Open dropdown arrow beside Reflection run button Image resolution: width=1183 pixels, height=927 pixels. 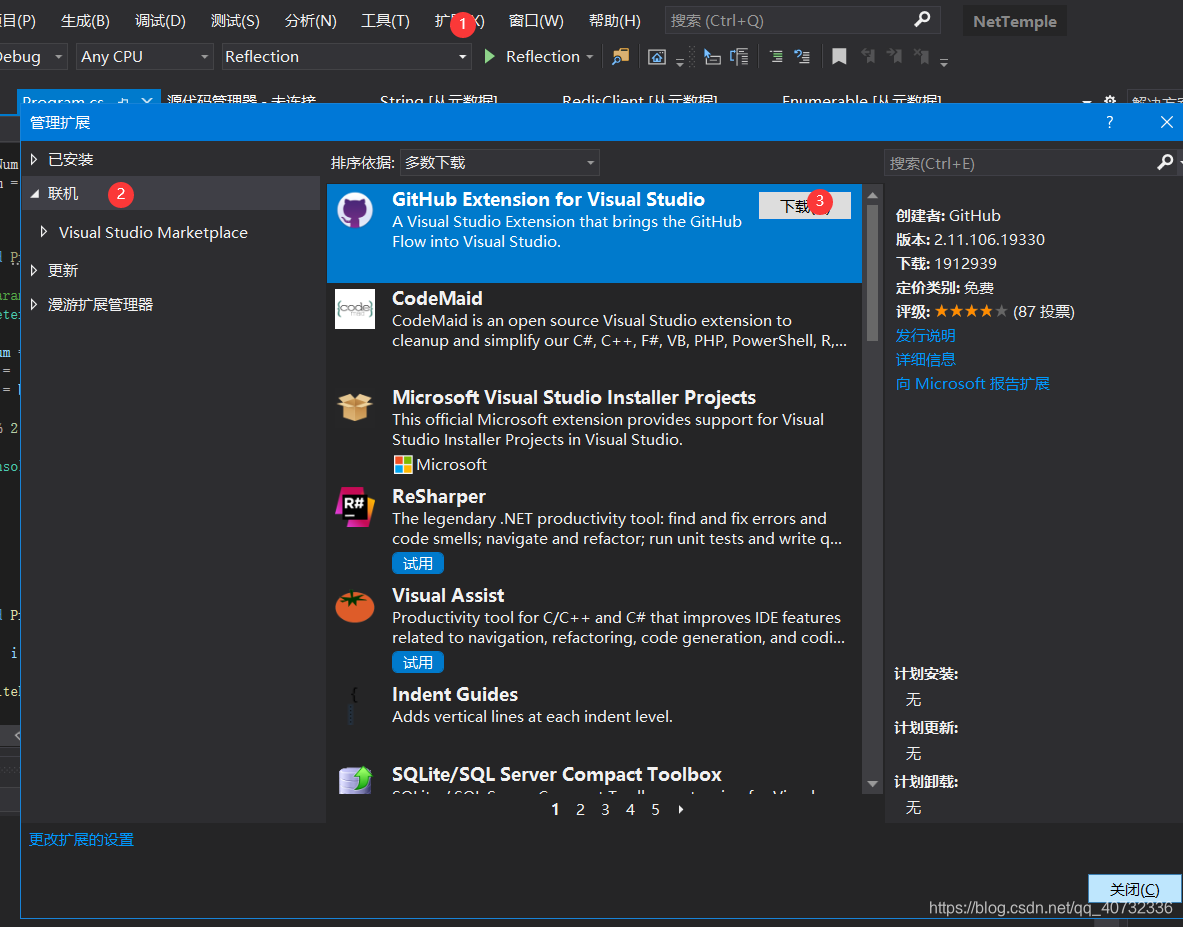[589, 57]
